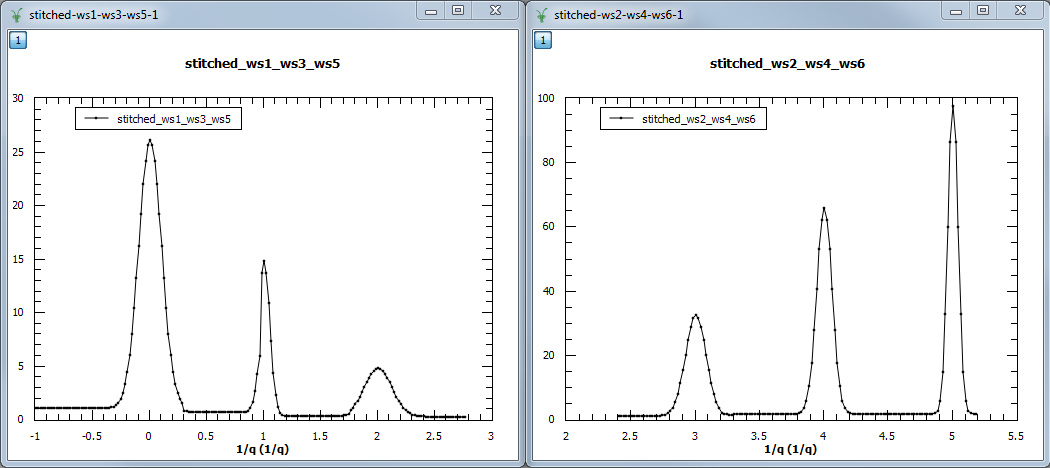Close the stitched-ws2-ws4-ws6-1 window

pos(1019,10)
